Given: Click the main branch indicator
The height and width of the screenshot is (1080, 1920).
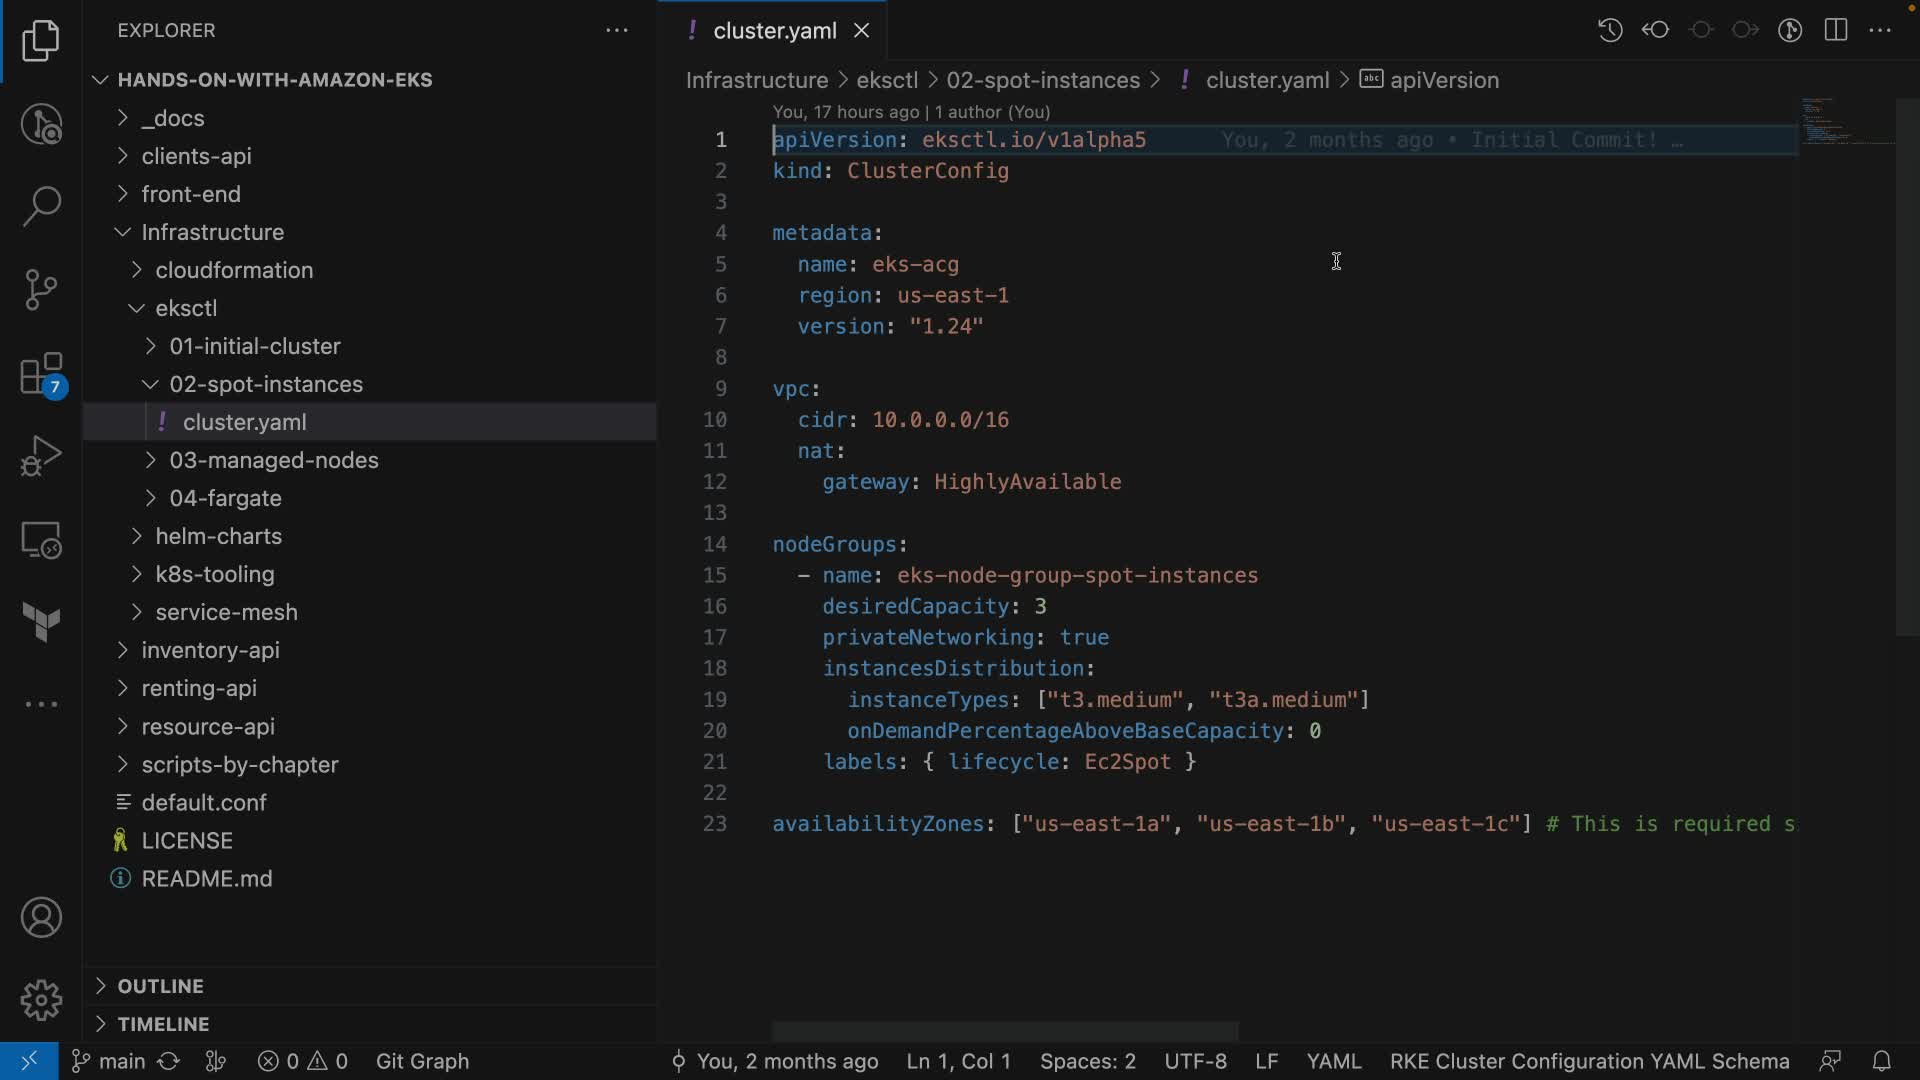Looking at the screenshot, I should pyautogui.click(x=110, y=1061).
